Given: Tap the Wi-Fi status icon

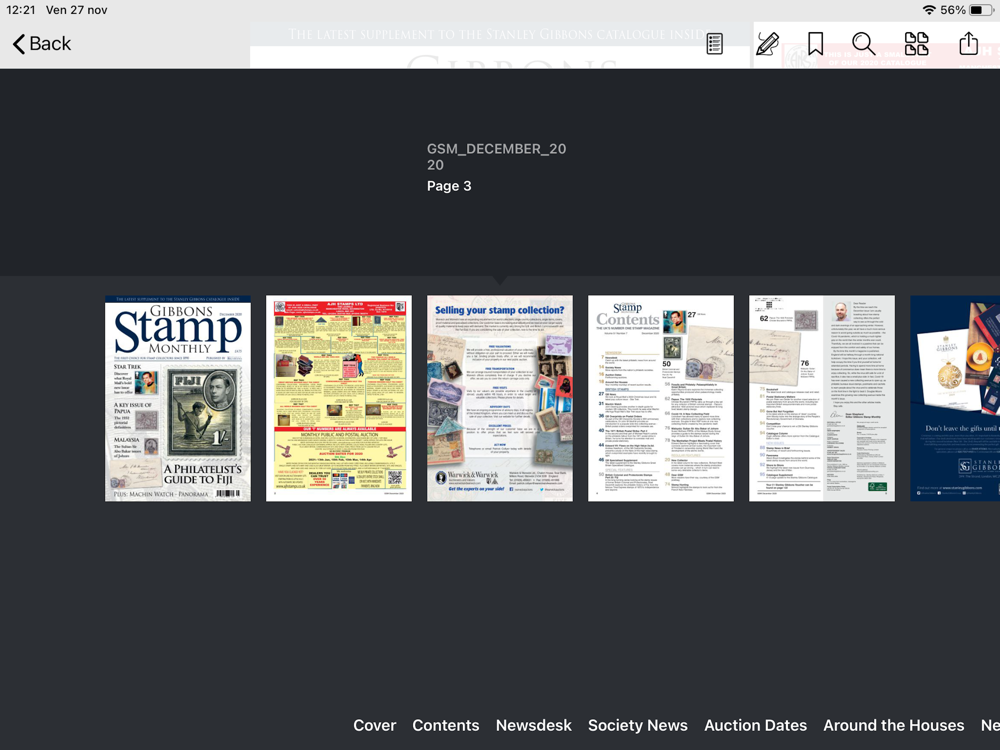Looking at the screenshot, I should 929,10.
